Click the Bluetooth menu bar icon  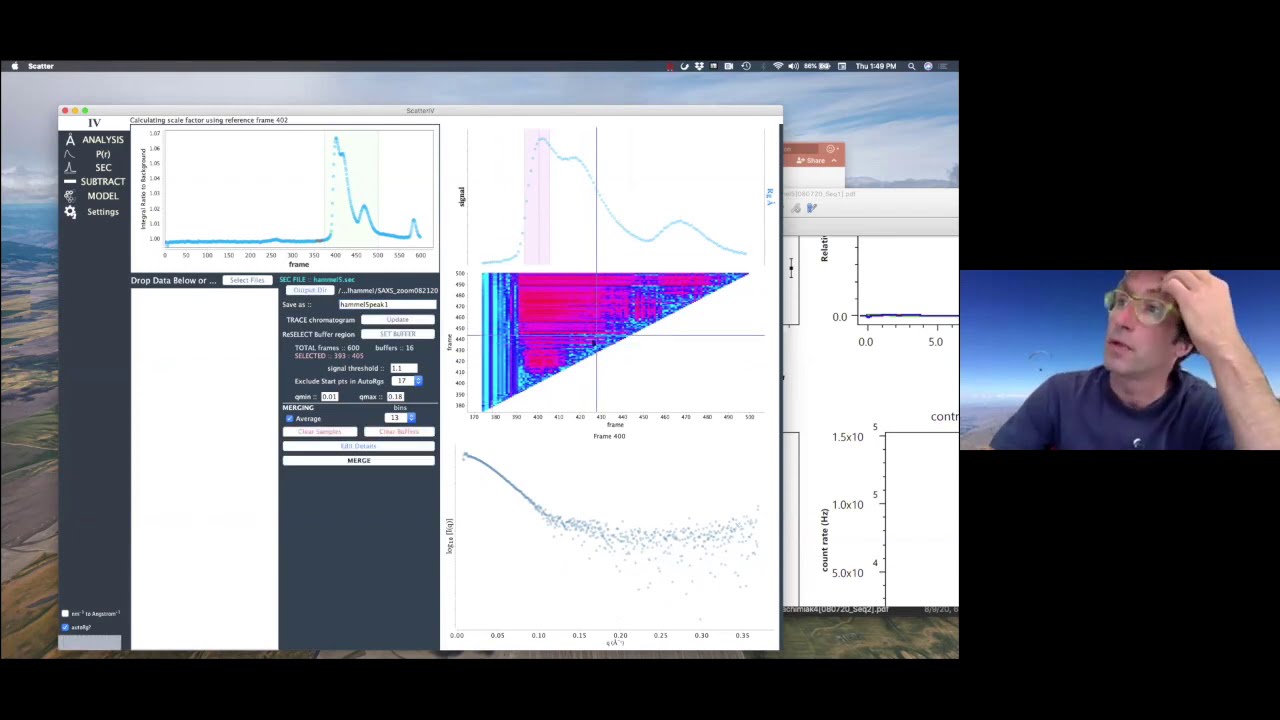pyautogui.click(x=762, y=66)
